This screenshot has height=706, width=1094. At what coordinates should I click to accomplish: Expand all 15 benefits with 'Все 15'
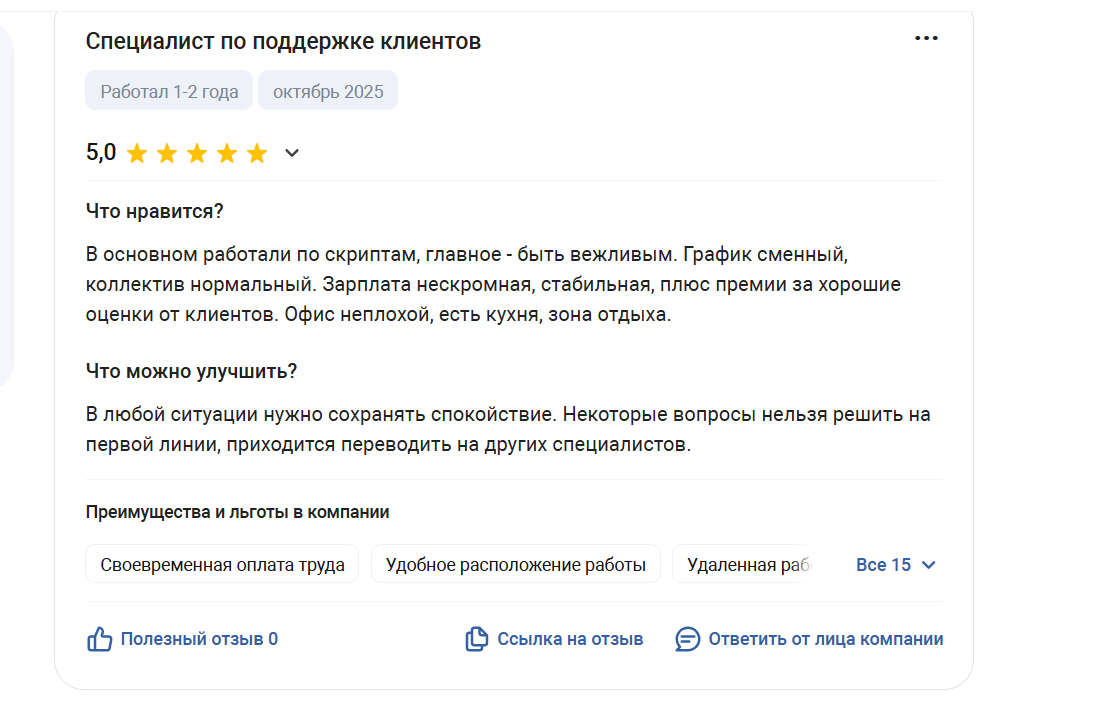tap(883, 565)
